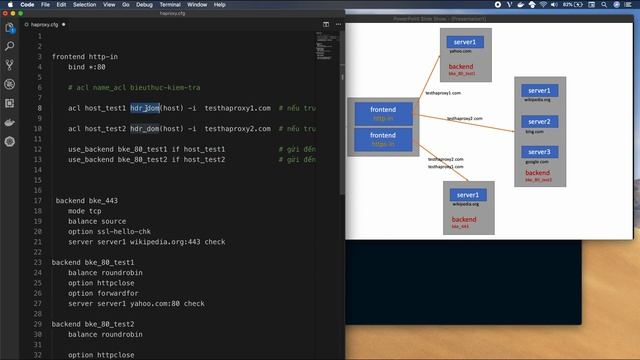640x360 pixels.
Task: Click 'backend bke_80_test1' on line 23
Action: coord(93,262)
